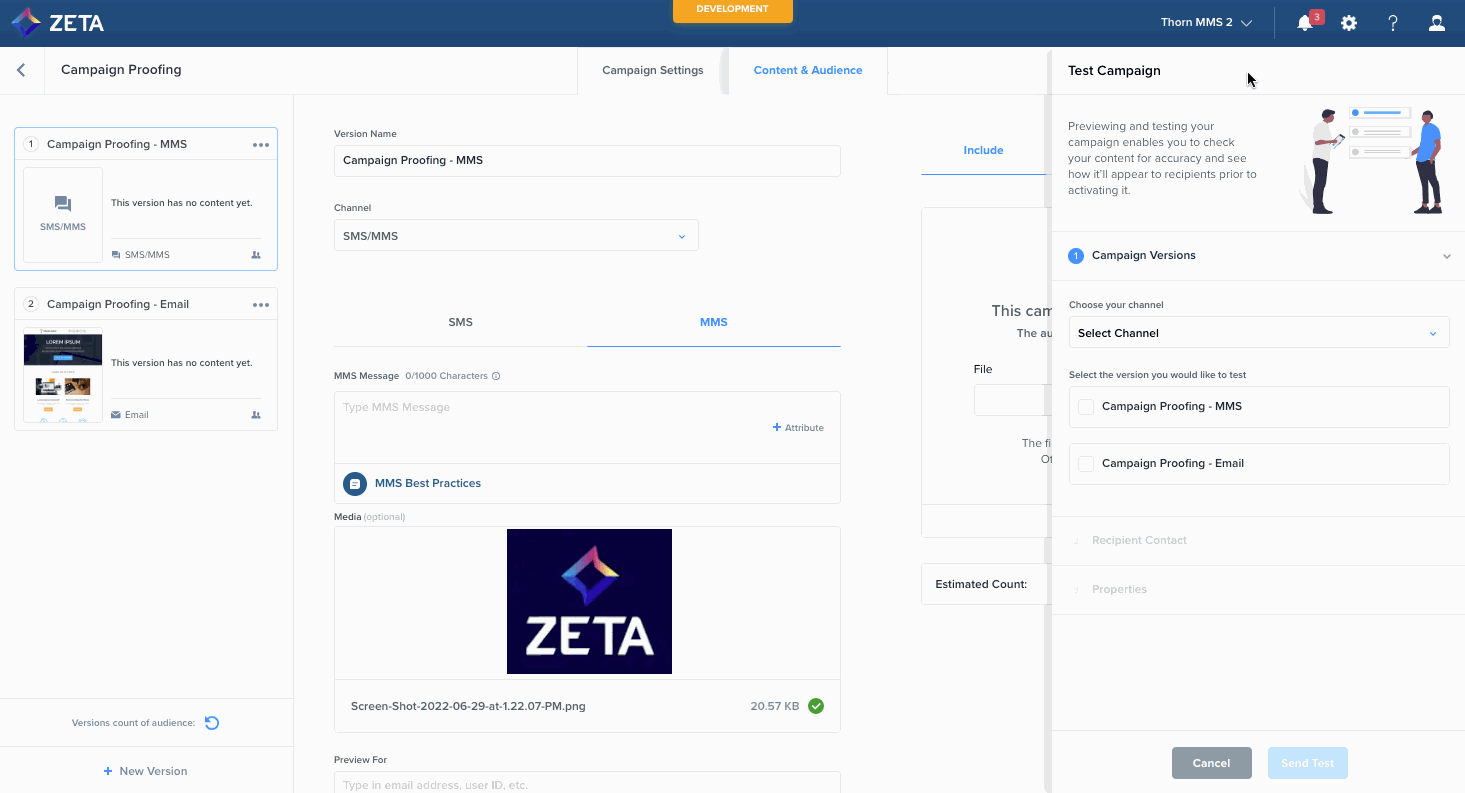This screenshot has width=1465, height=793.
Task: Check Campaign Proofing - MMS version
Action: click(1086, 407)
